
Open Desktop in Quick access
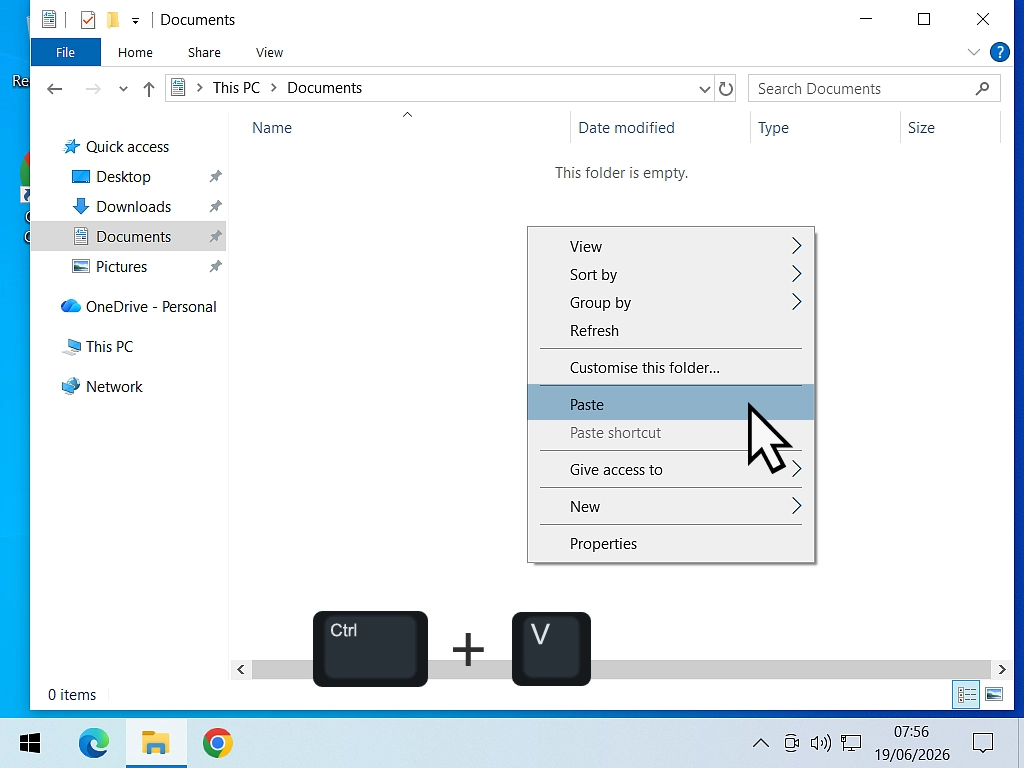pyautogui.click(x=123, y=177)
